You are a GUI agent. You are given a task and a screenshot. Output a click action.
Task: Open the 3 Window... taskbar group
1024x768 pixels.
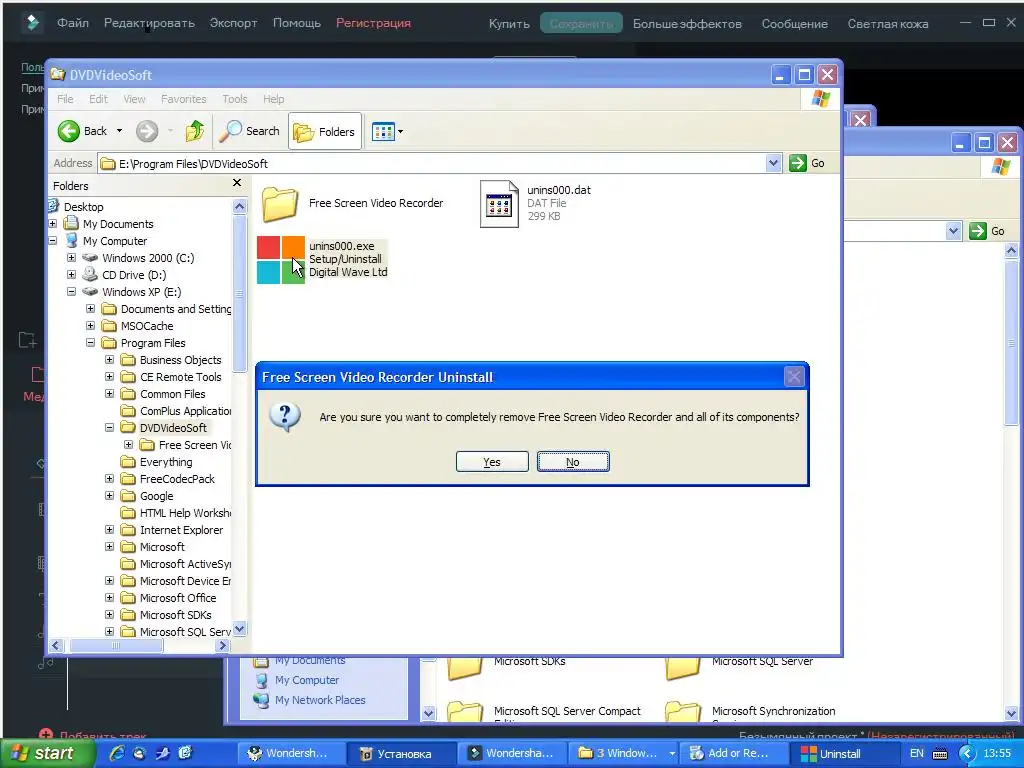[x=622, y=754]
